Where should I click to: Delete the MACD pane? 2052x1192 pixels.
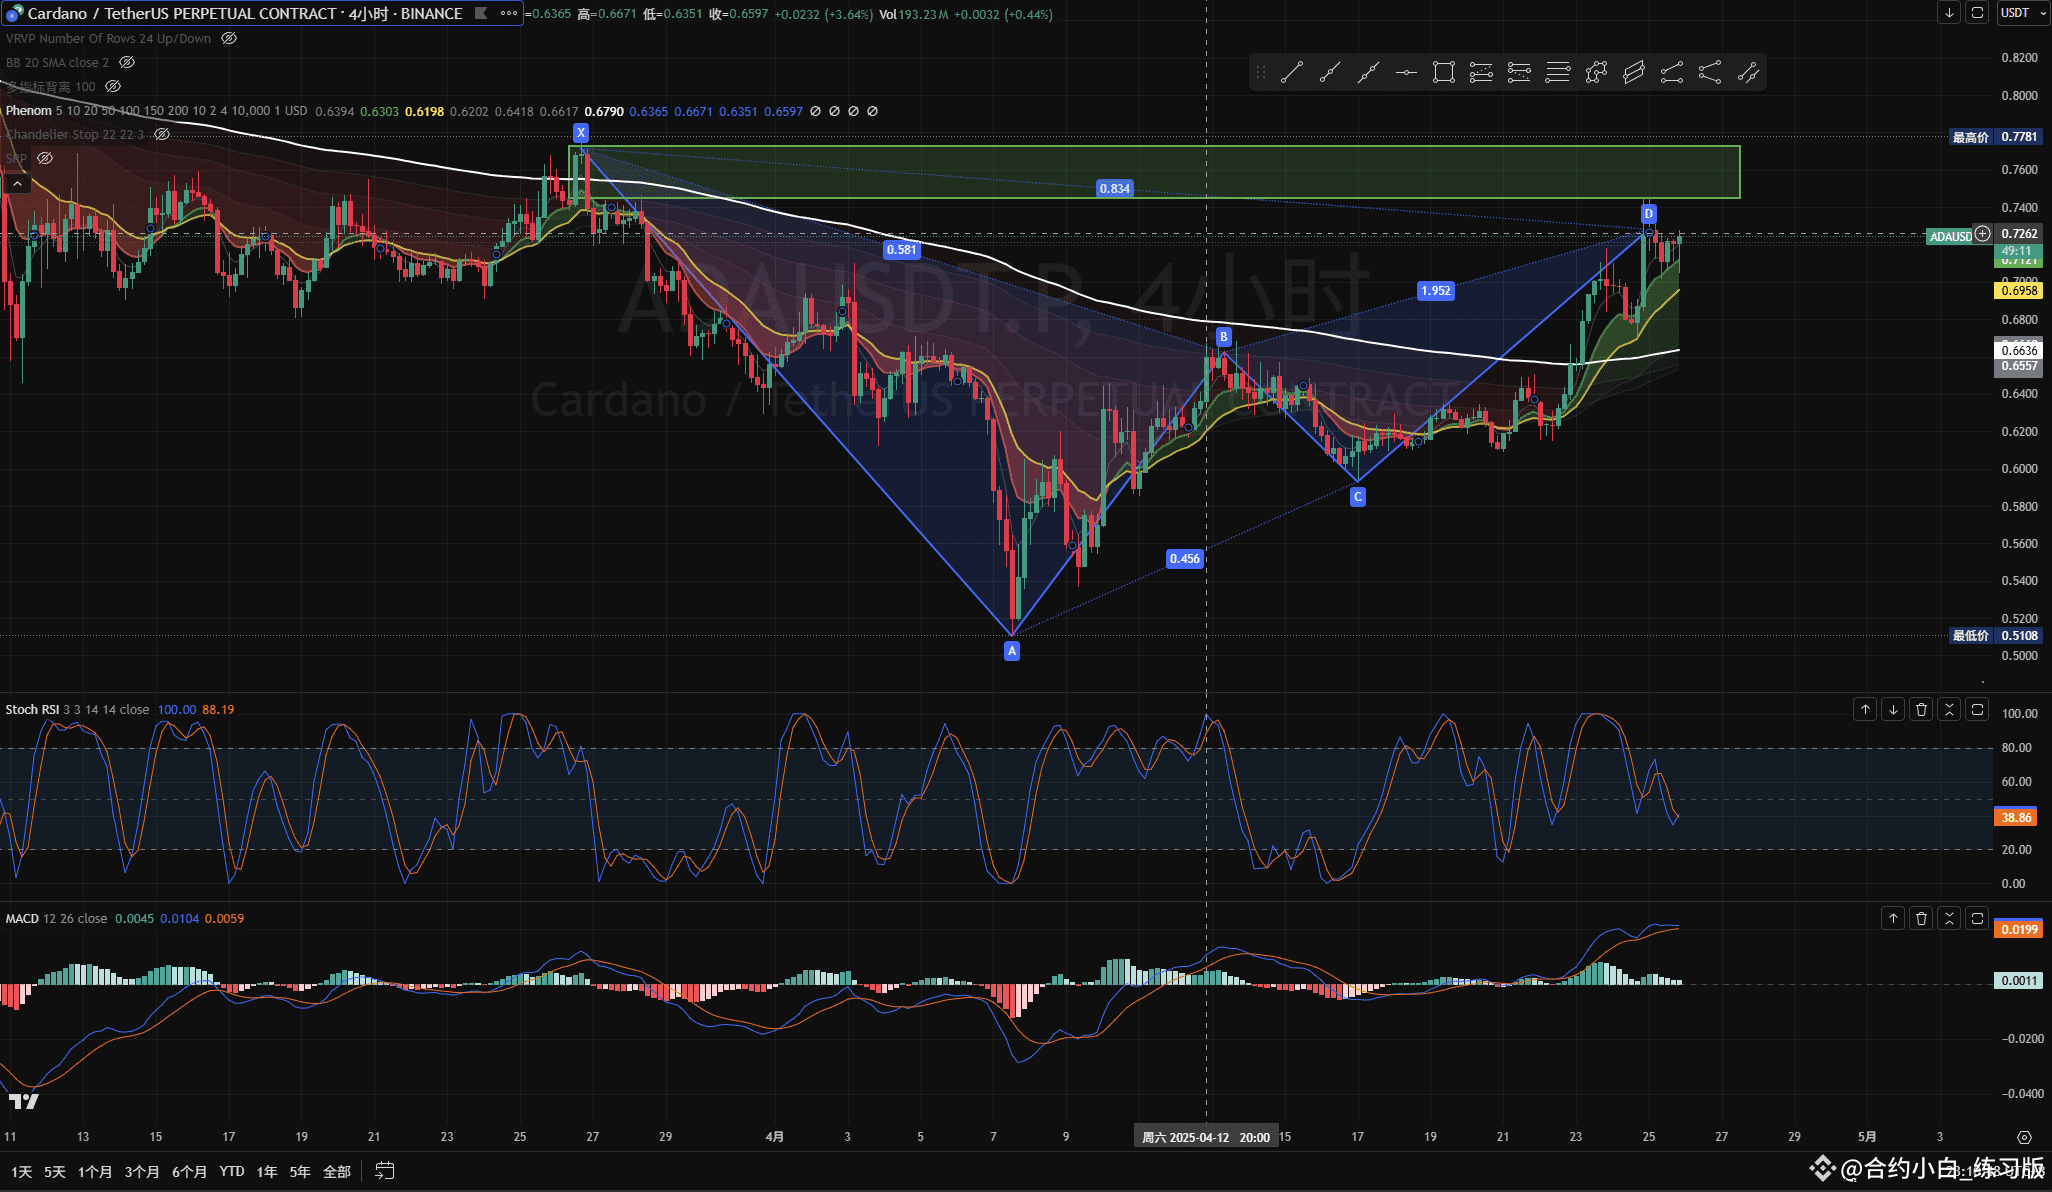[1921, 918]
